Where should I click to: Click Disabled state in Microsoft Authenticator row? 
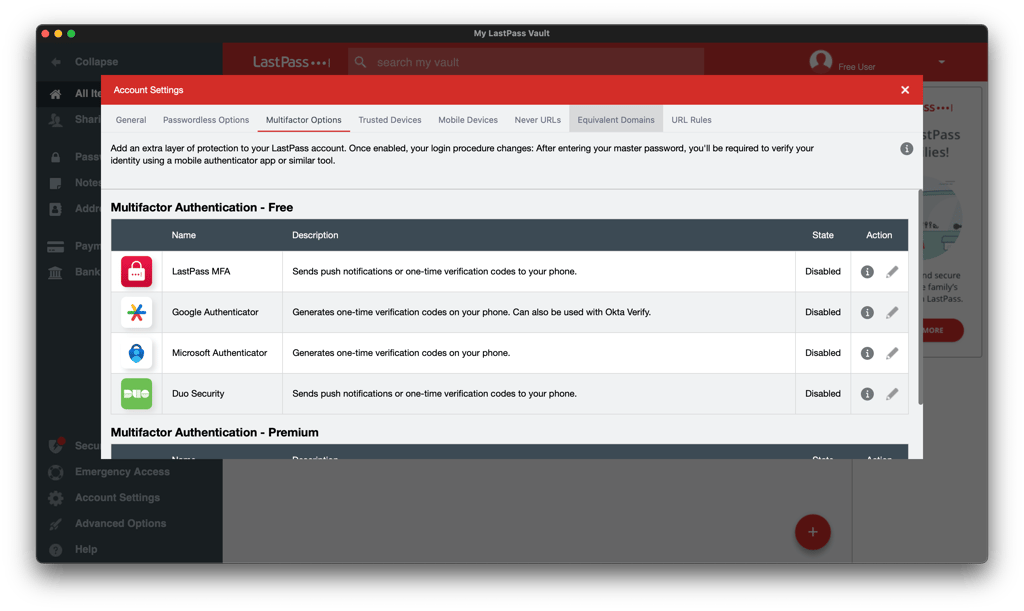(823, 352)
